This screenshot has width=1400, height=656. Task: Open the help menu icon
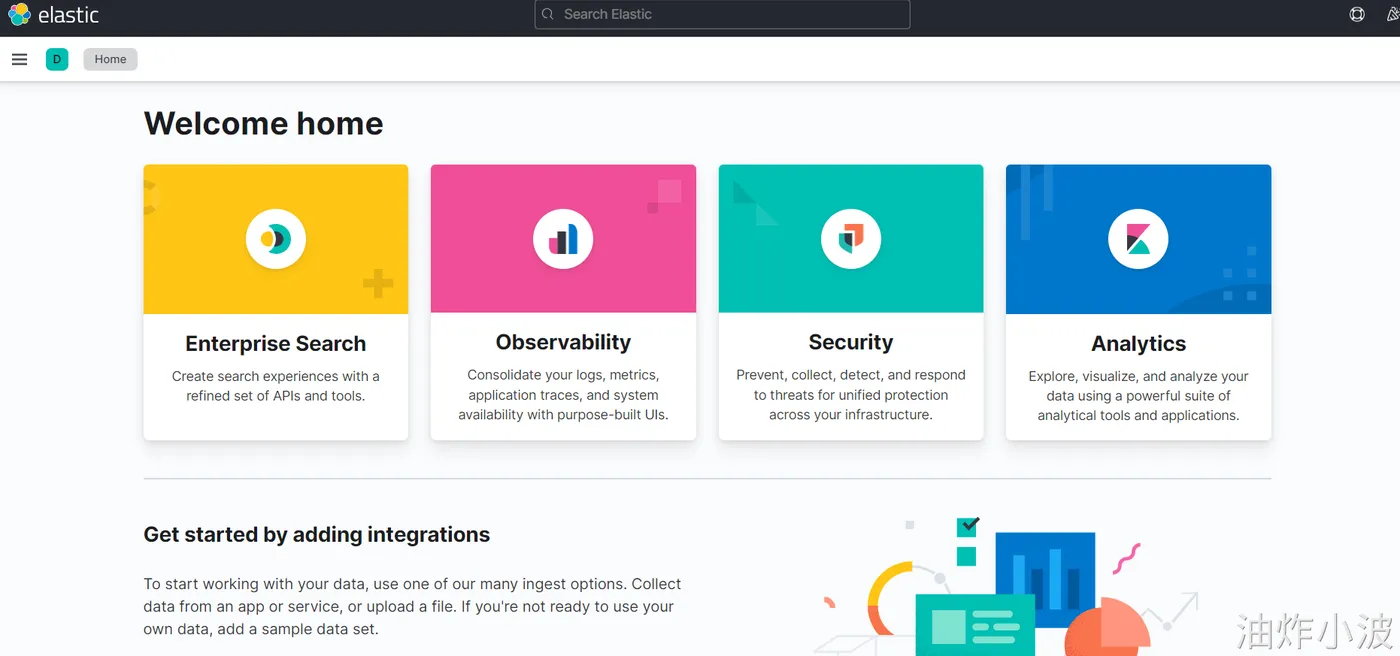(1357, 15)
